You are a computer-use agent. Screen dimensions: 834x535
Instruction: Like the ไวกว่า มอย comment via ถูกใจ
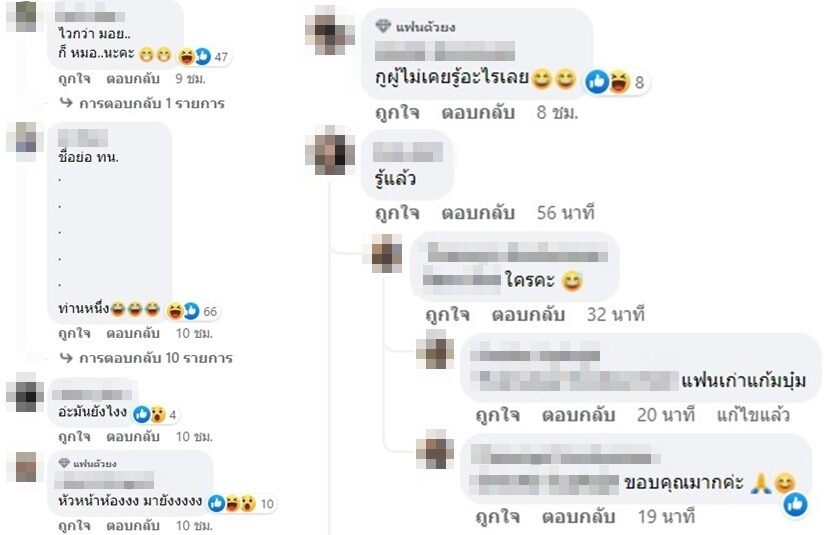point(74,79)
